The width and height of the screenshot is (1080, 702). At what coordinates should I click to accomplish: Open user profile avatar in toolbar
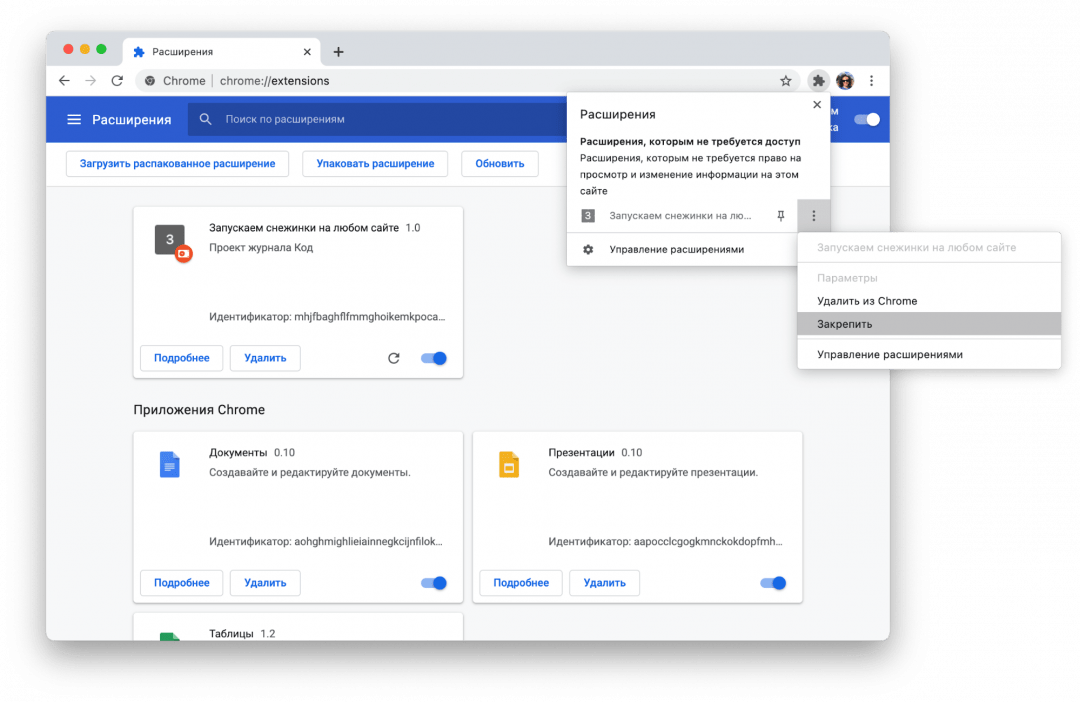pyautogui.click(x=845, y=81)
